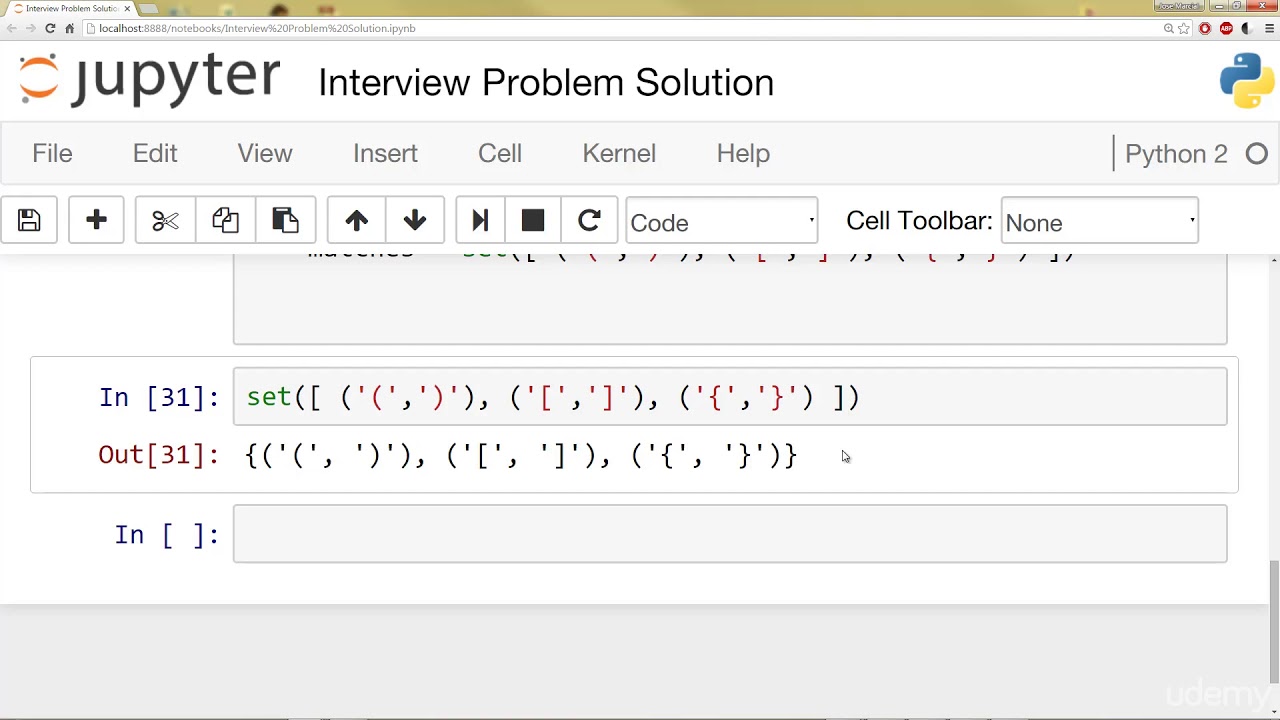Open the Help menu

click(x=743, y=153)
